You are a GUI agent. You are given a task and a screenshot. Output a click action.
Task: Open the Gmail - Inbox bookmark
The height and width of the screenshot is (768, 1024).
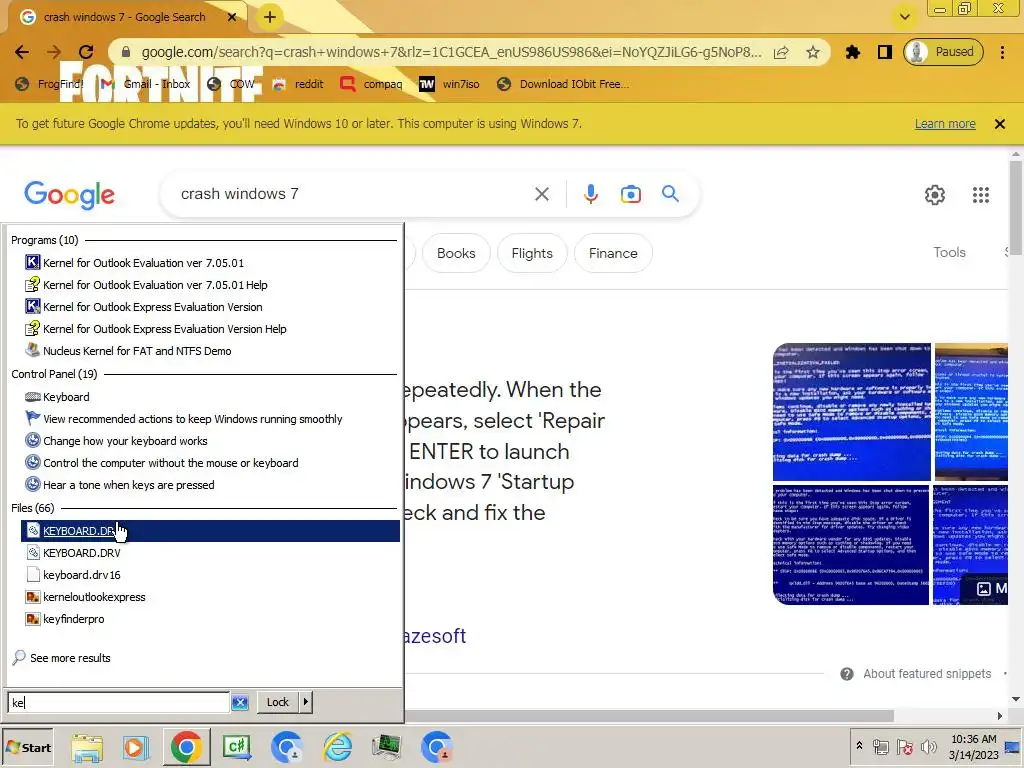pyautogui.click(x=145, y=84)
